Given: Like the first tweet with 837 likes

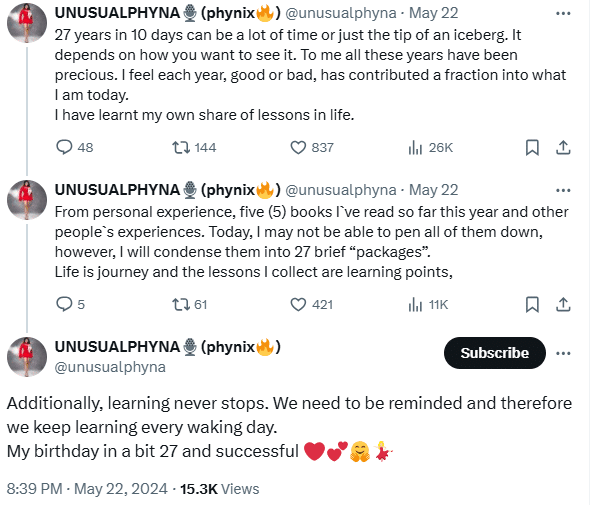Looking at the screenshot, I should tap(297, 147).
